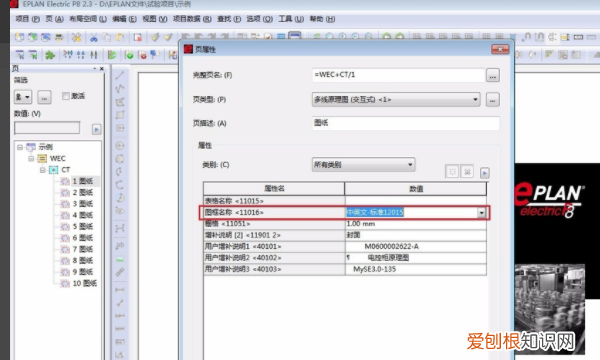Click the blue arrow button above the property table
The image size is (600, 360).
[x=484, y=173]
